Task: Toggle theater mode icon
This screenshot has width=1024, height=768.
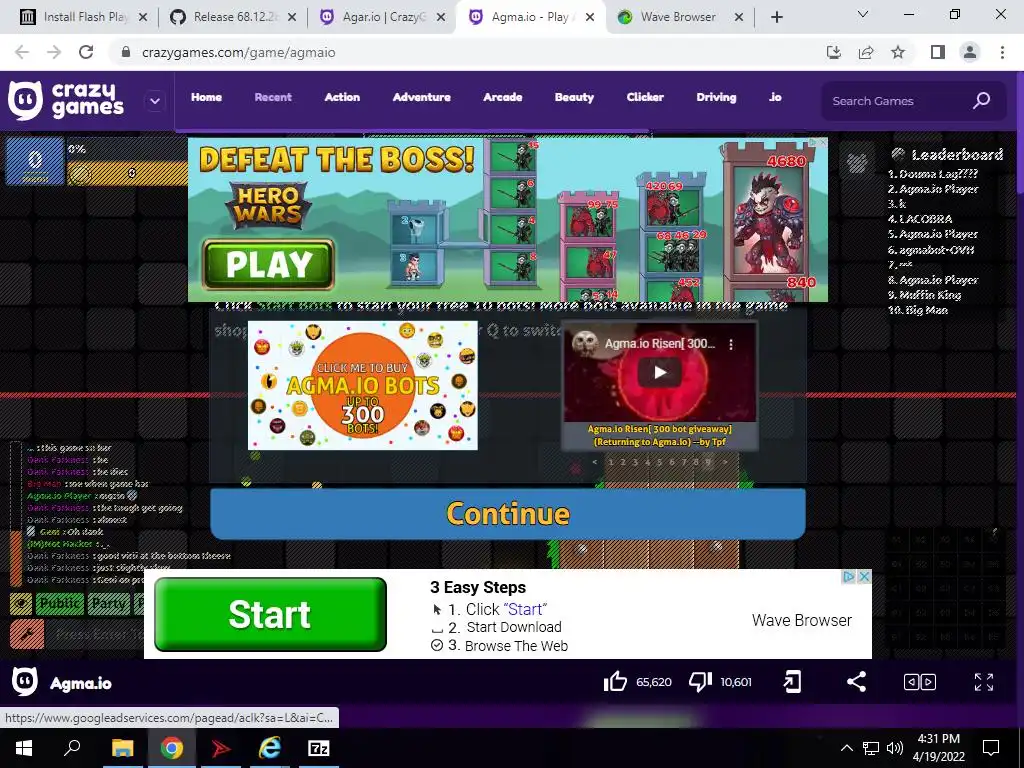Action: point(920,682)
